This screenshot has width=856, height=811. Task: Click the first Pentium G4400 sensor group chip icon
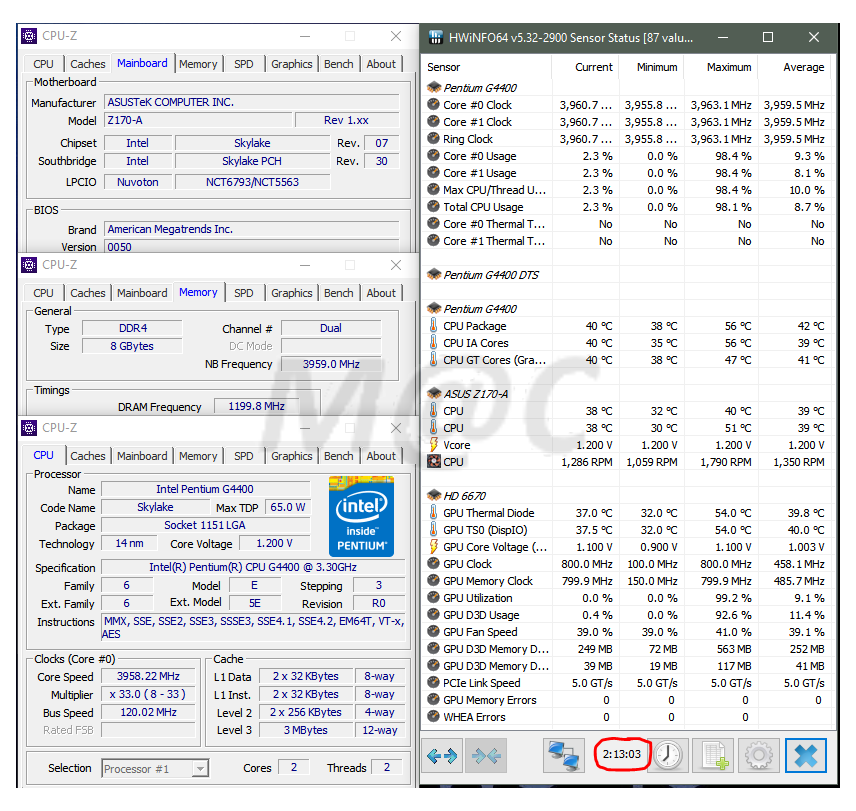[434, 87]
